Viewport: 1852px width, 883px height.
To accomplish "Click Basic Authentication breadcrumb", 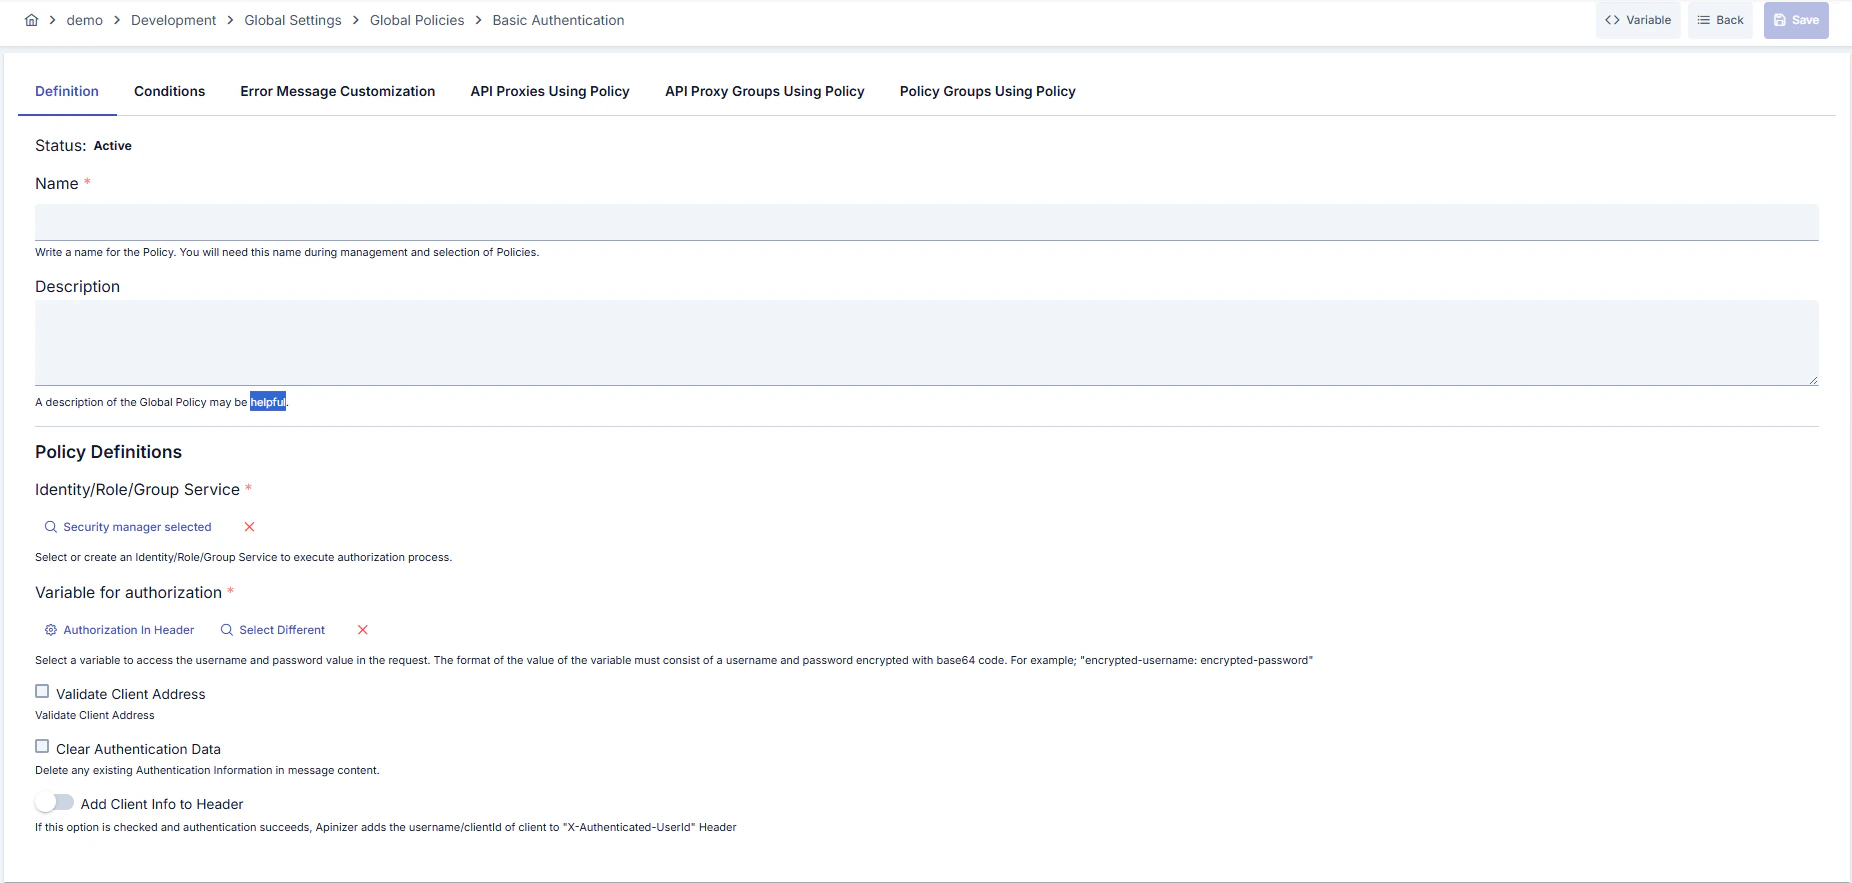I will click(558, 20).
